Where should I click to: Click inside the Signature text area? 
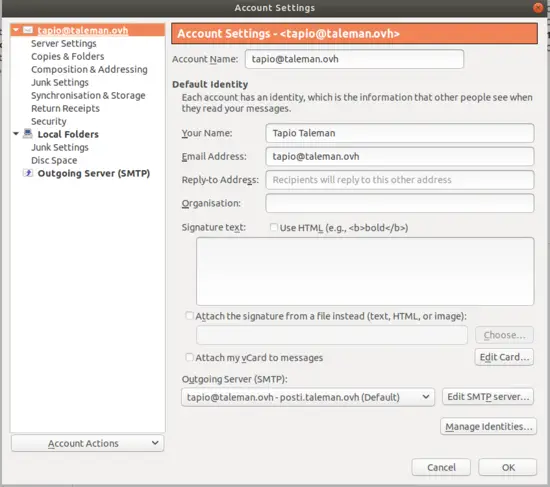[365, 271]
